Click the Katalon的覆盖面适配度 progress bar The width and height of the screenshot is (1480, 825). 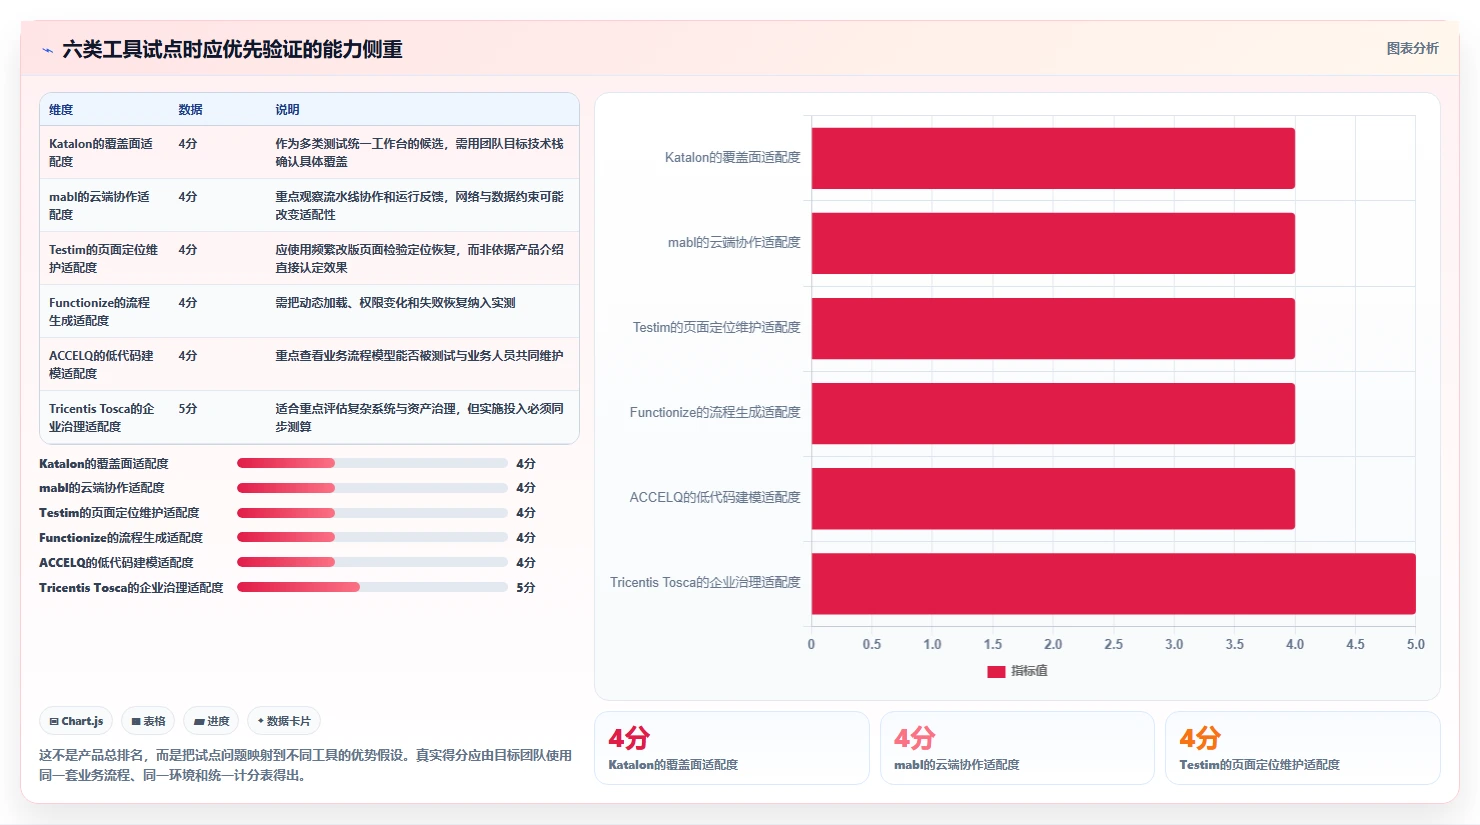coord(372,463)
